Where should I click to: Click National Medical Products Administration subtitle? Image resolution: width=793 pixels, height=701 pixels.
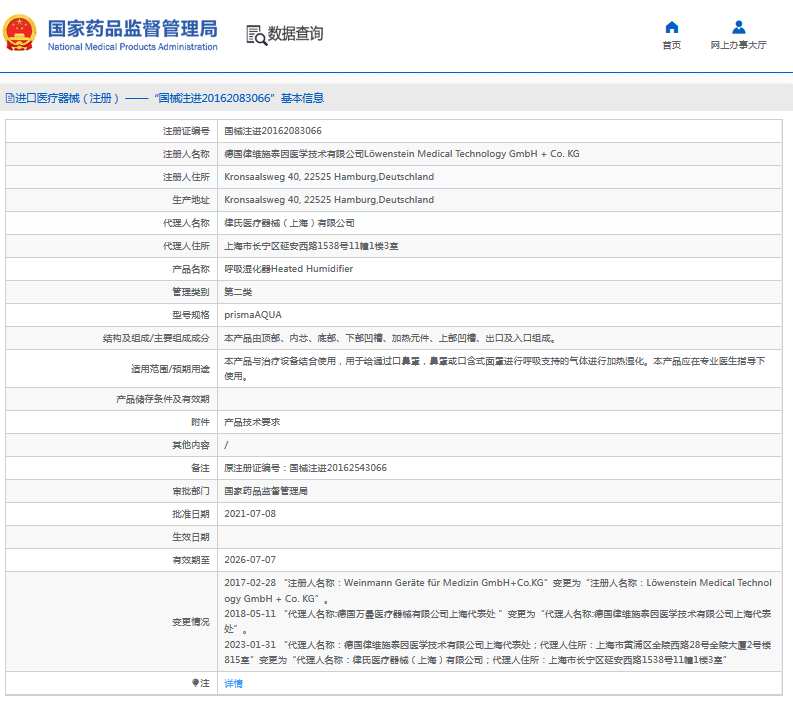coord(133,47)
